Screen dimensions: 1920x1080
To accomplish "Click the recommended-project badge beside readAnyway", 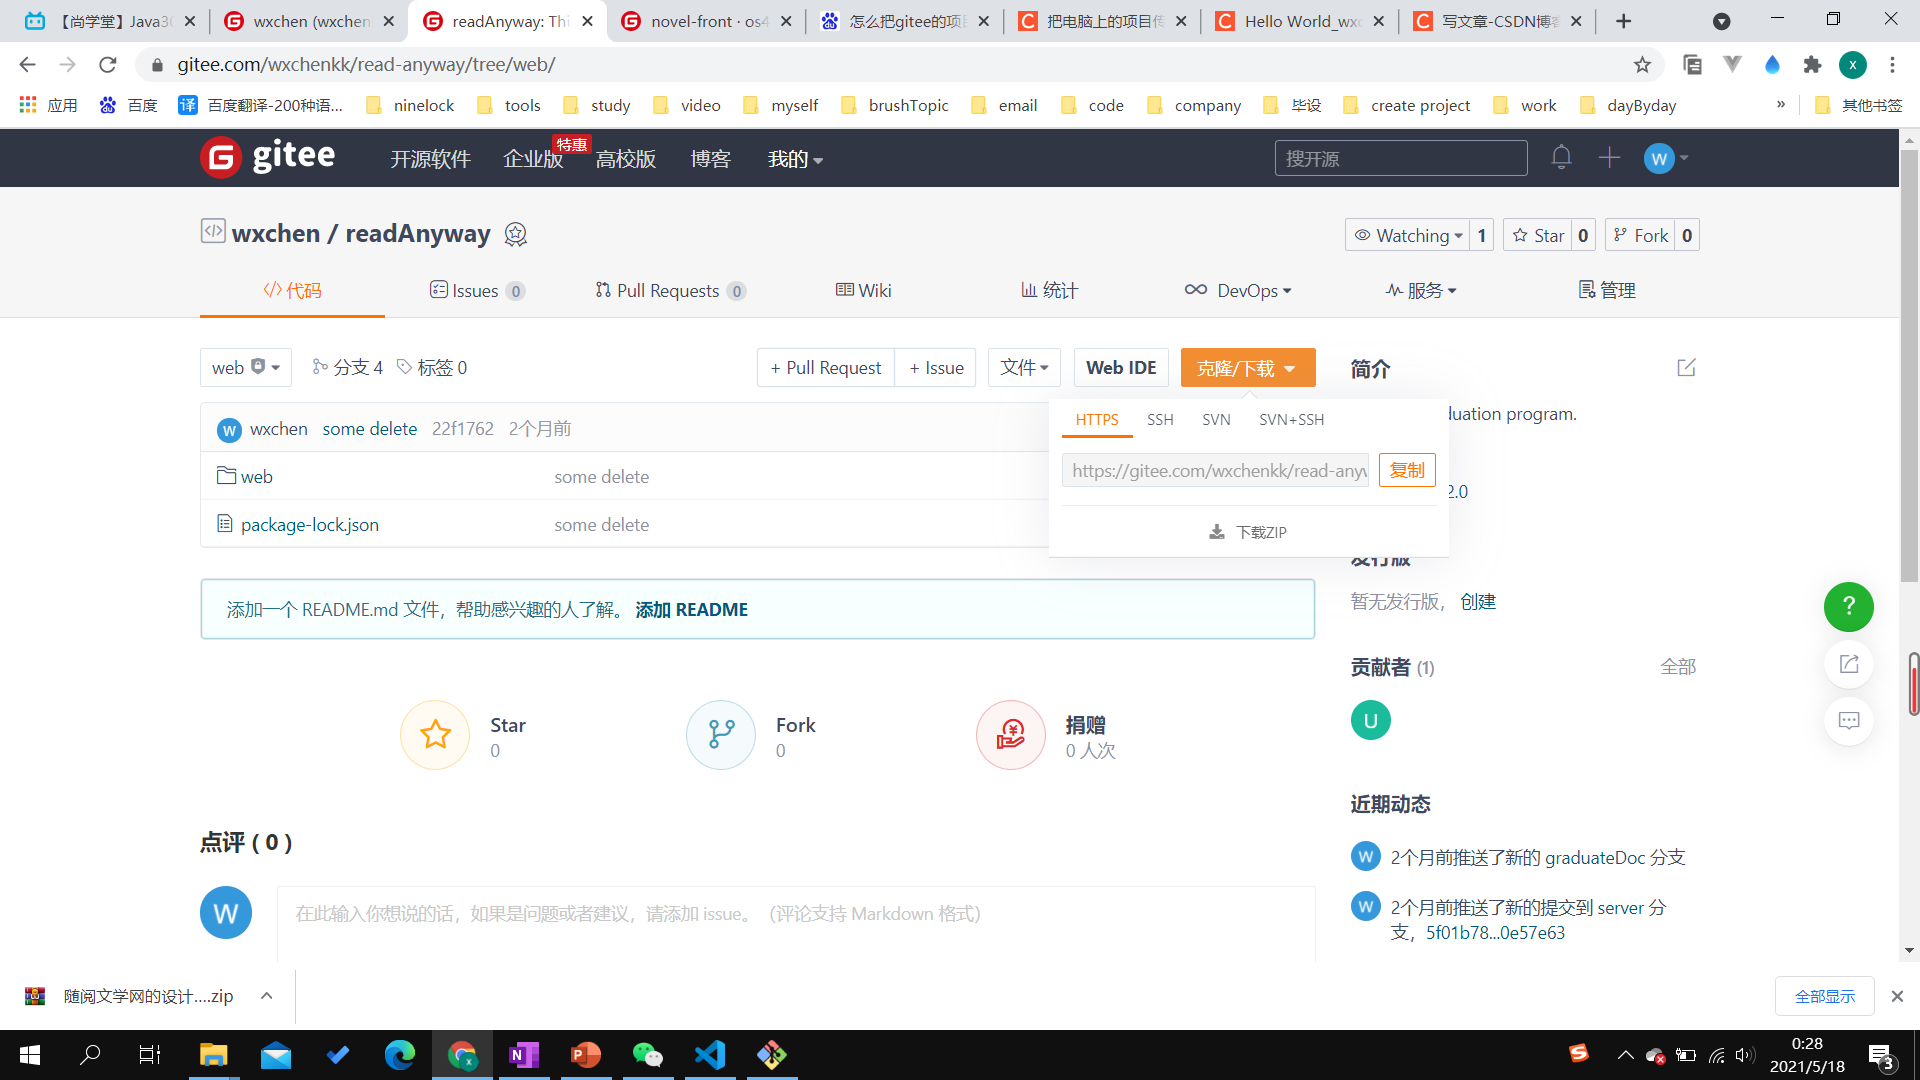I will (x=515, y=234).
